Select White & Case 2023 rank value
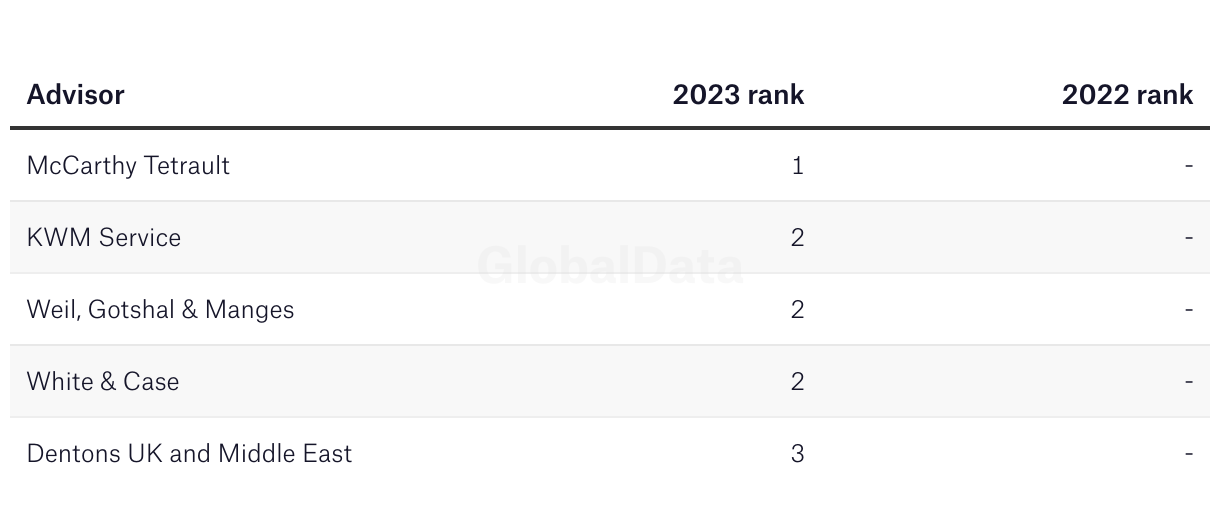The height and width of the screenshot is (530, 1220). click(797, 382)
